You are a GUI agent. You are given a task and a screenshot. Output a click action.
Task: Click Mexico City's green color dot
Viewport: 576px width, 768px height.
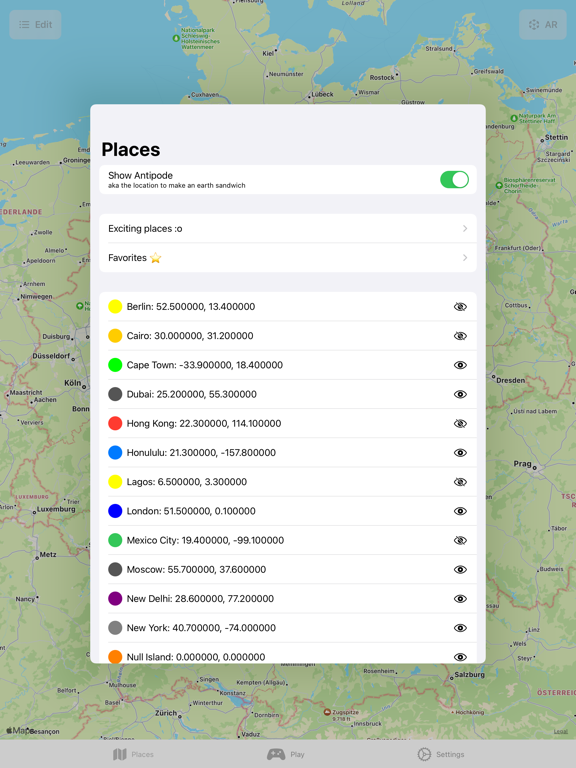[x=115, y=540]
